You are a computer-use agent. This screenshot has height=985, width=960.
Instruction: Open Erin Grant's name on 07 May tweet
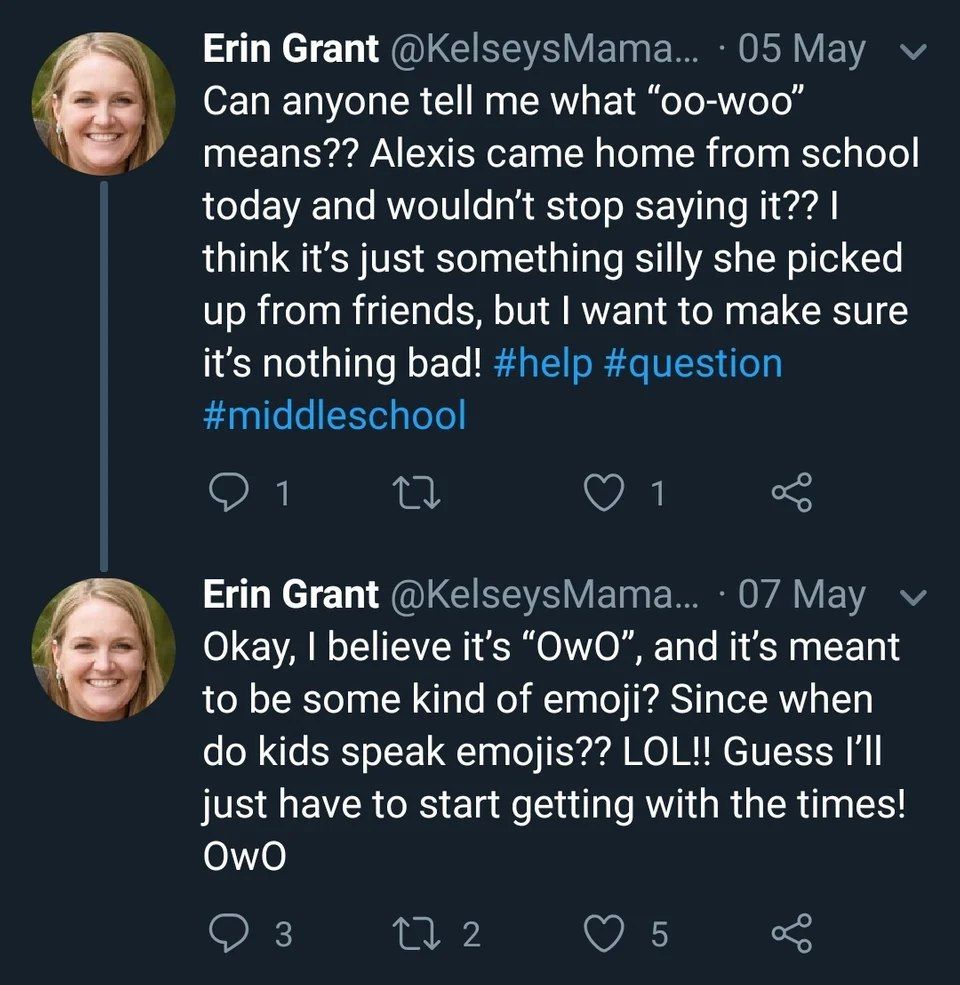coord(291,596)
